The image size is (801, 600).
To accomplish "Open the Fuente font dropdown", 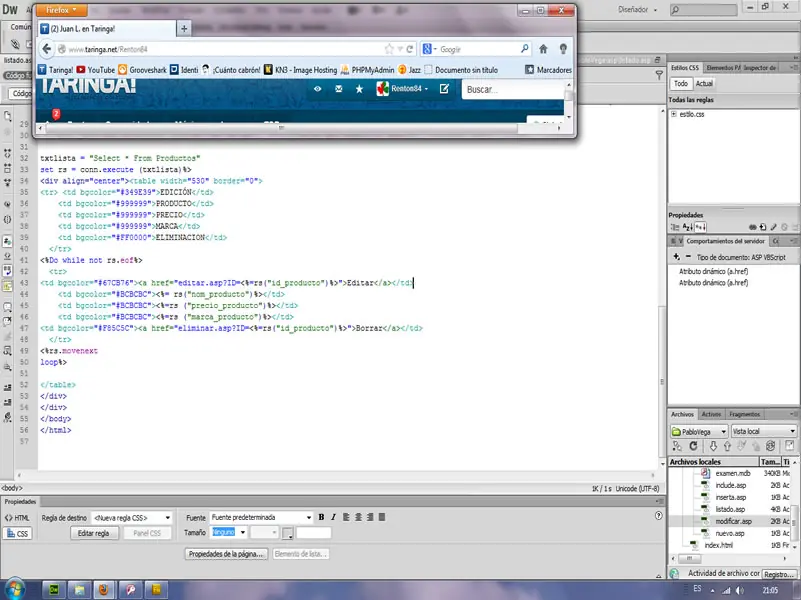I will tap(260, 517).
